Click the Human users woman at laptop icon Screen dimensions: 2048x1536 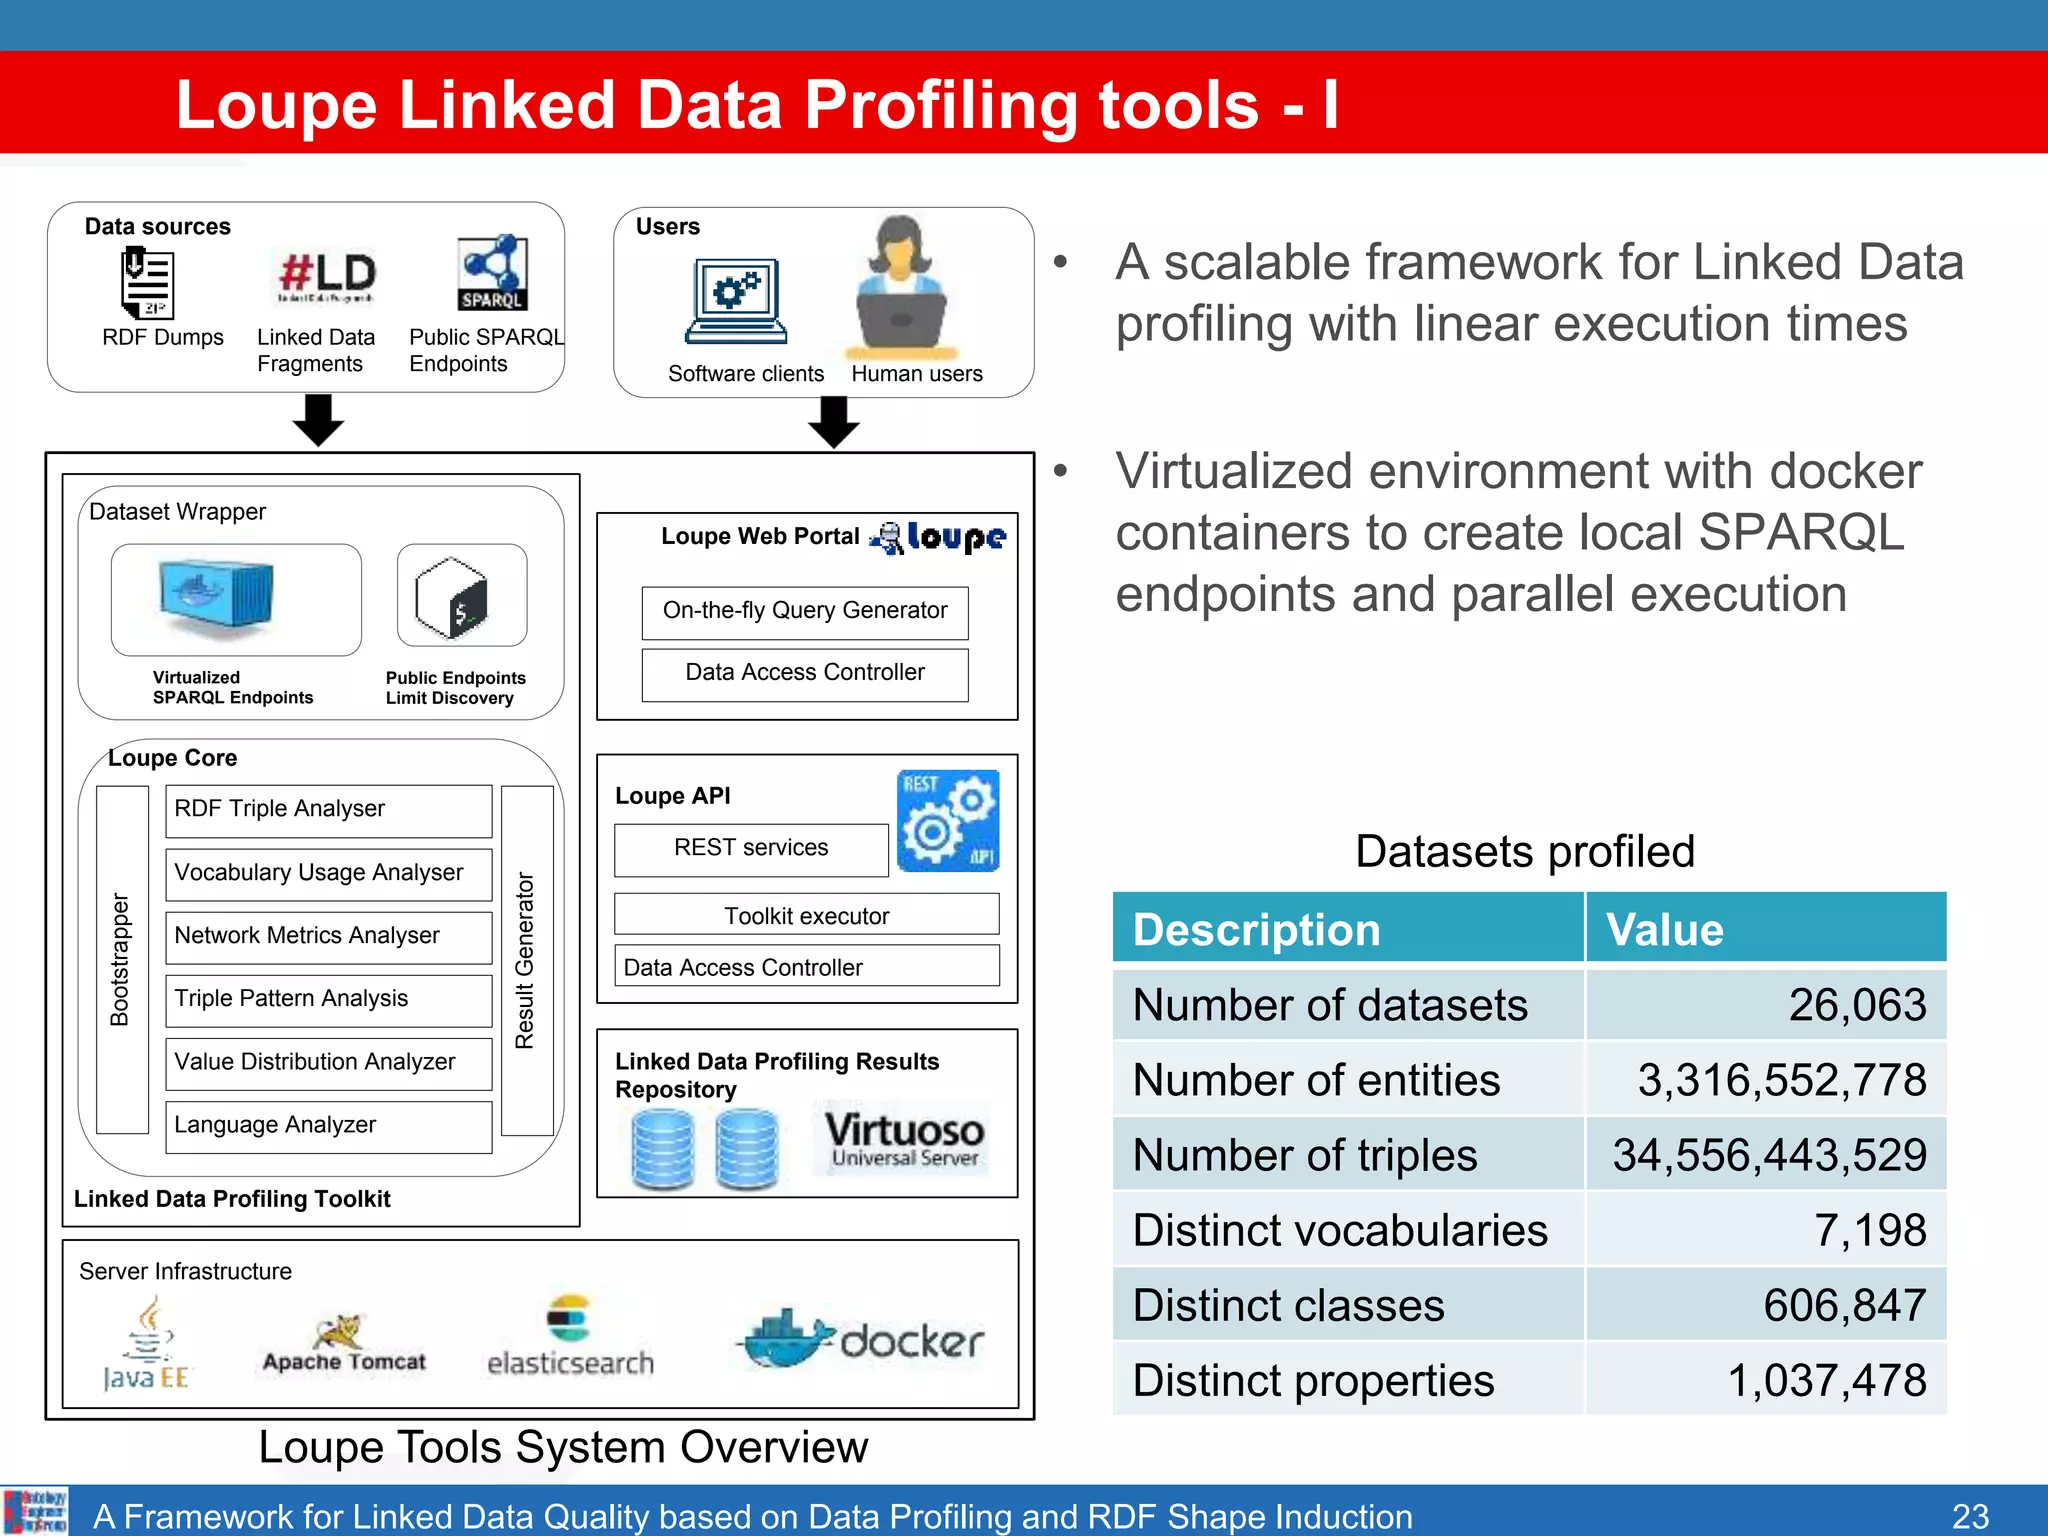[901, 287]
